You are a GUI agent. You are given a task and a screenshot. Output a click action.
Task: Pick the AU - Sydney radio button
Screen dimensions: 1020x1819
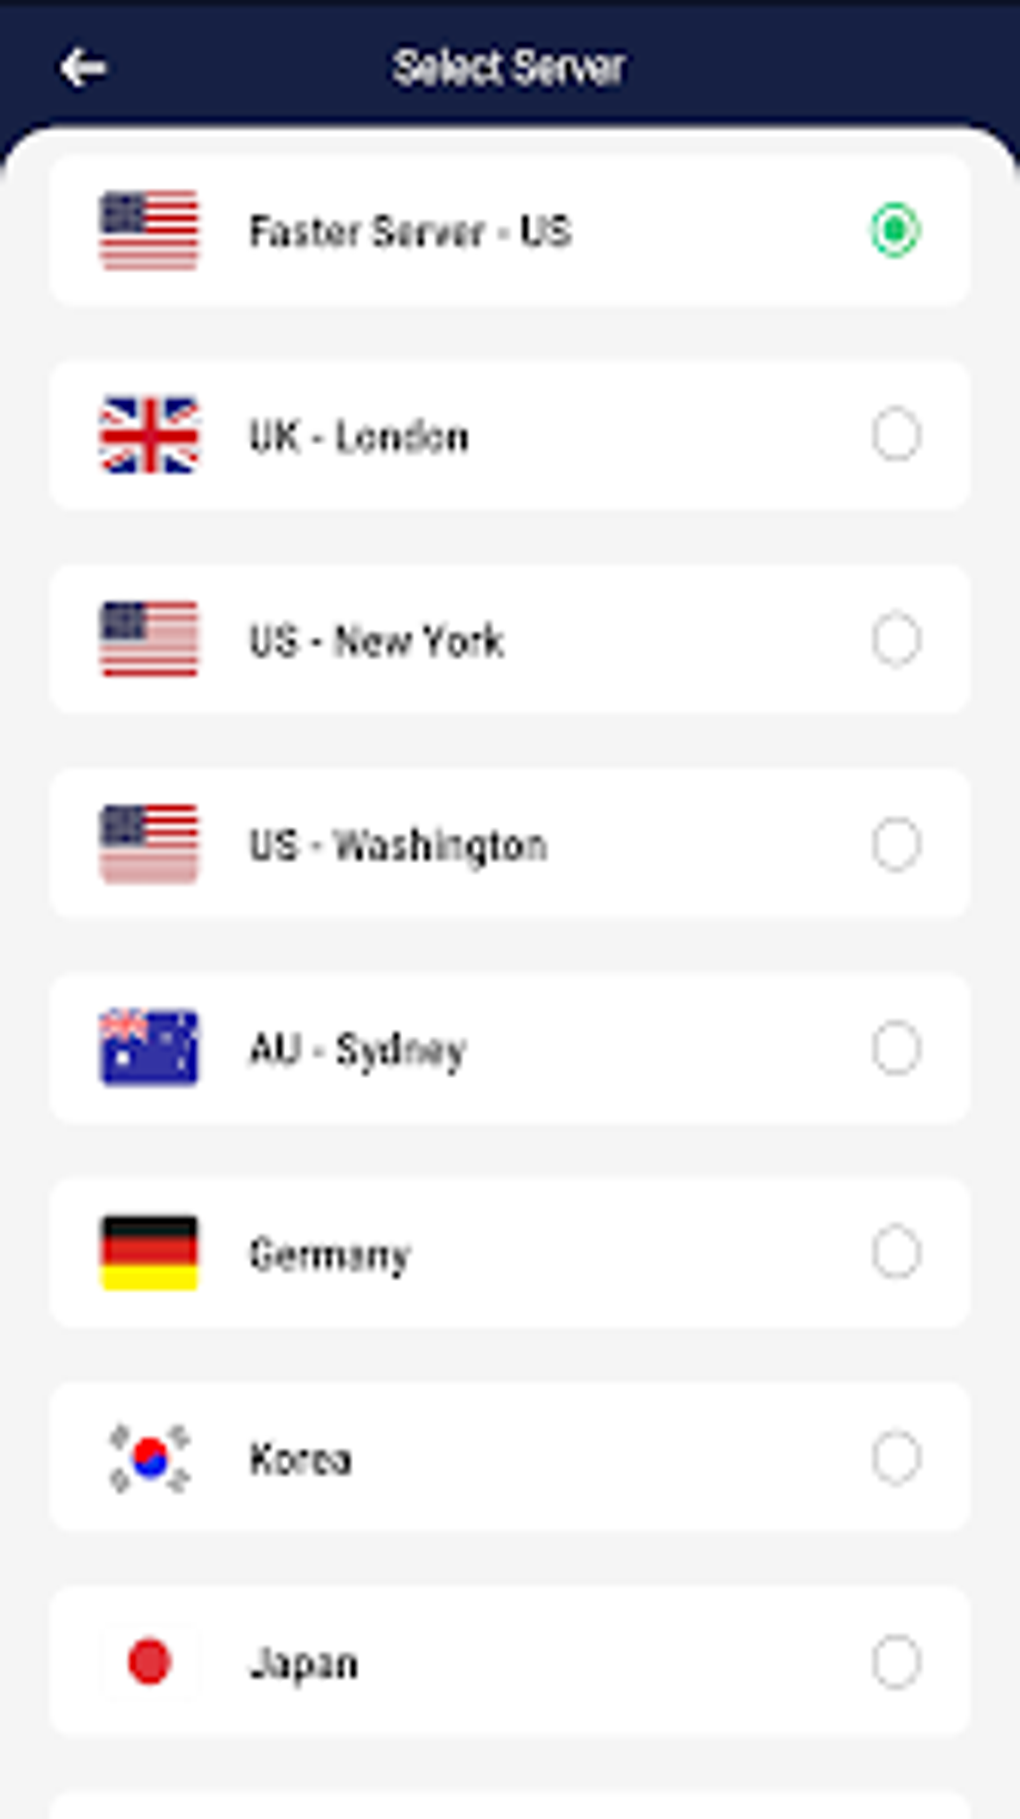(x=895, y=1049)
